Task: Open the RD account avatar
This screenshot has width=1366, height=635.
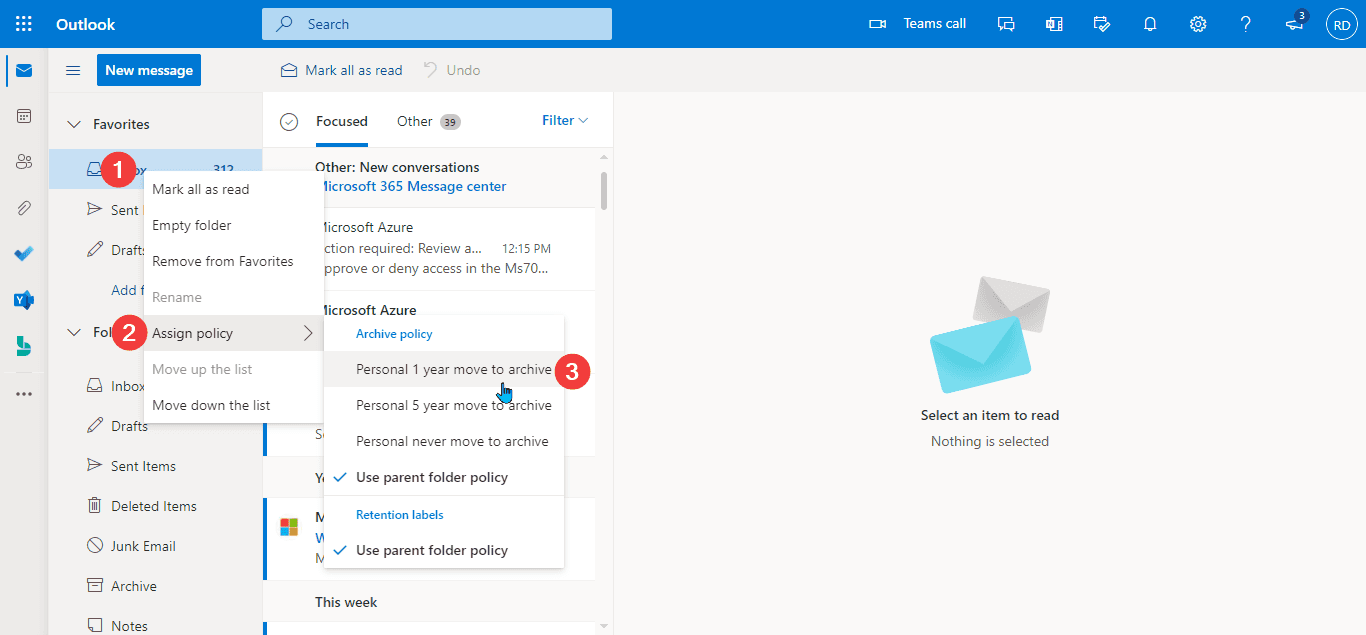Action: point(1341,24)
